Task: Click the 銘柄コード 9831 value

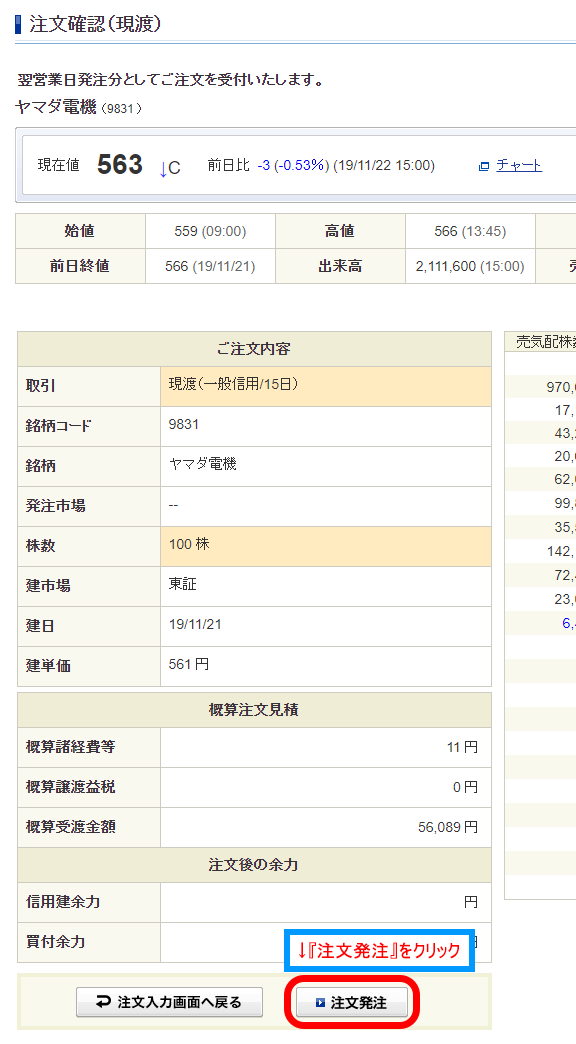Action: [184, 424]
